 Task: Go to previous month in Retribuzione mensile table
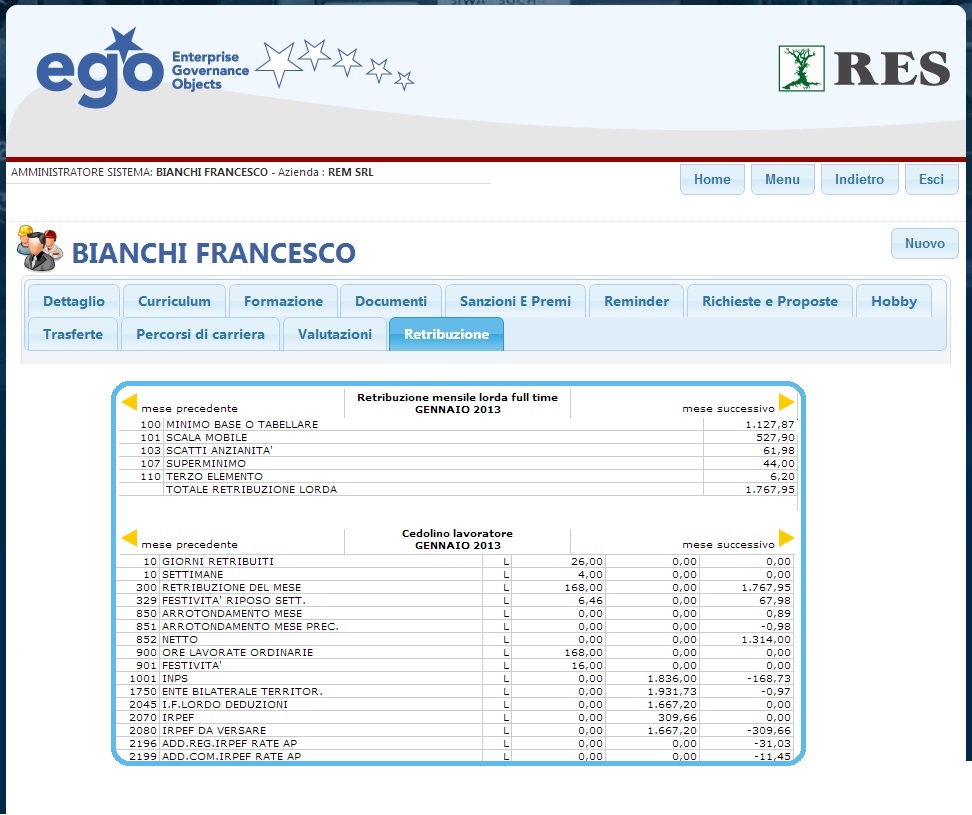[130, 402]
